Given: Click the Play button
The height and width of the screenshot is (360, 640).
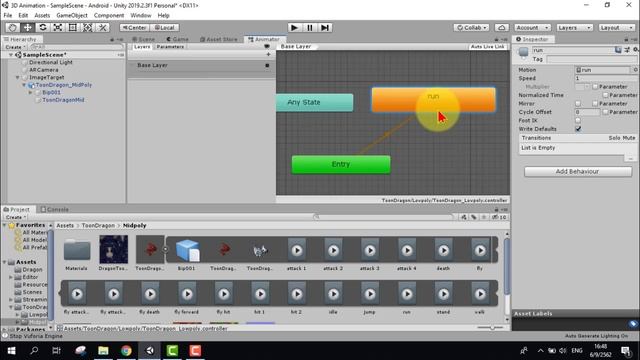Looking at the screenshot, I should pos(294,27).
